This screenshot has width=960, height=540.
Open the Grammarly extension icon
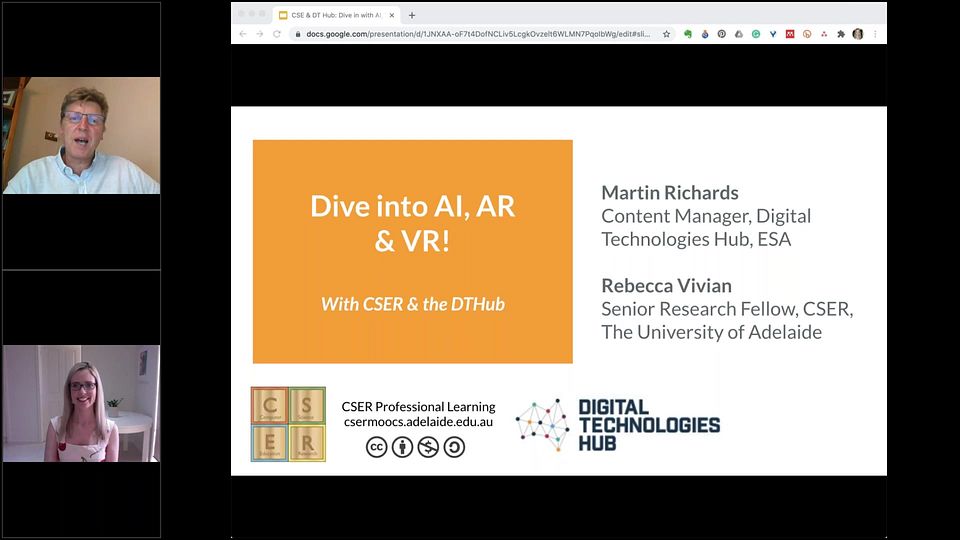(x=756, y=34)
